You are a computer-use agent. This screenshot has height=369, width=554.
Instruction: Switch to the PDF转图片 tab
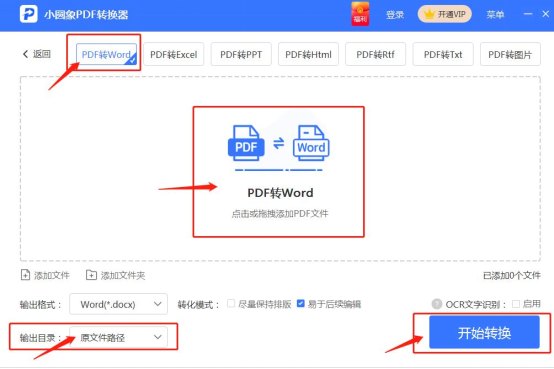(510, 54)
